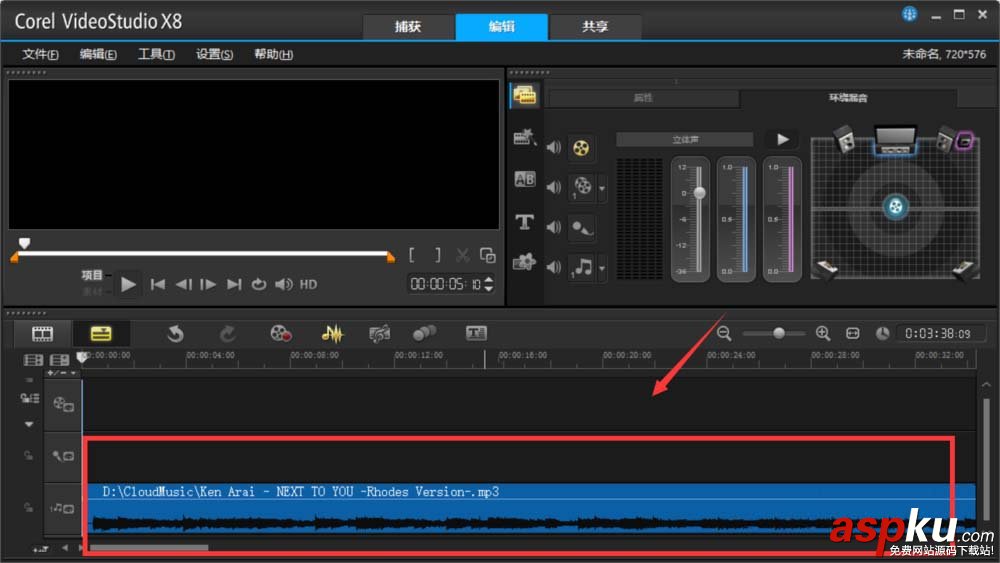1000x563 pixels.
Task: Set mark-in bracket in preview
Action: tap(411, 255)
